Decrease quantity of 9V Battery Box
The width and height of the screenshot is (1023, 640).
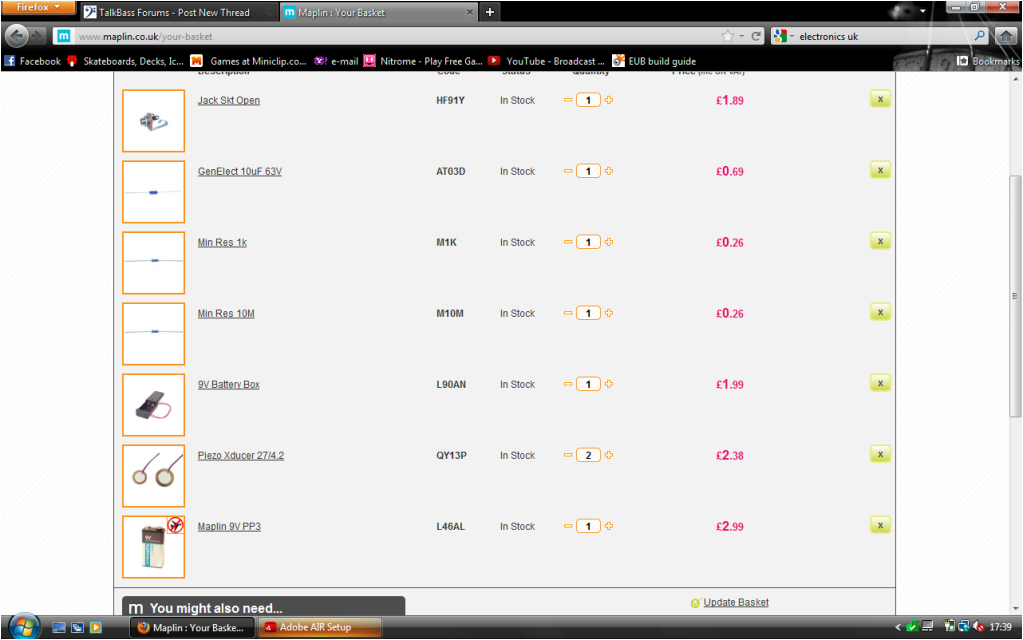pyautogui.click(x=568, y=384)
